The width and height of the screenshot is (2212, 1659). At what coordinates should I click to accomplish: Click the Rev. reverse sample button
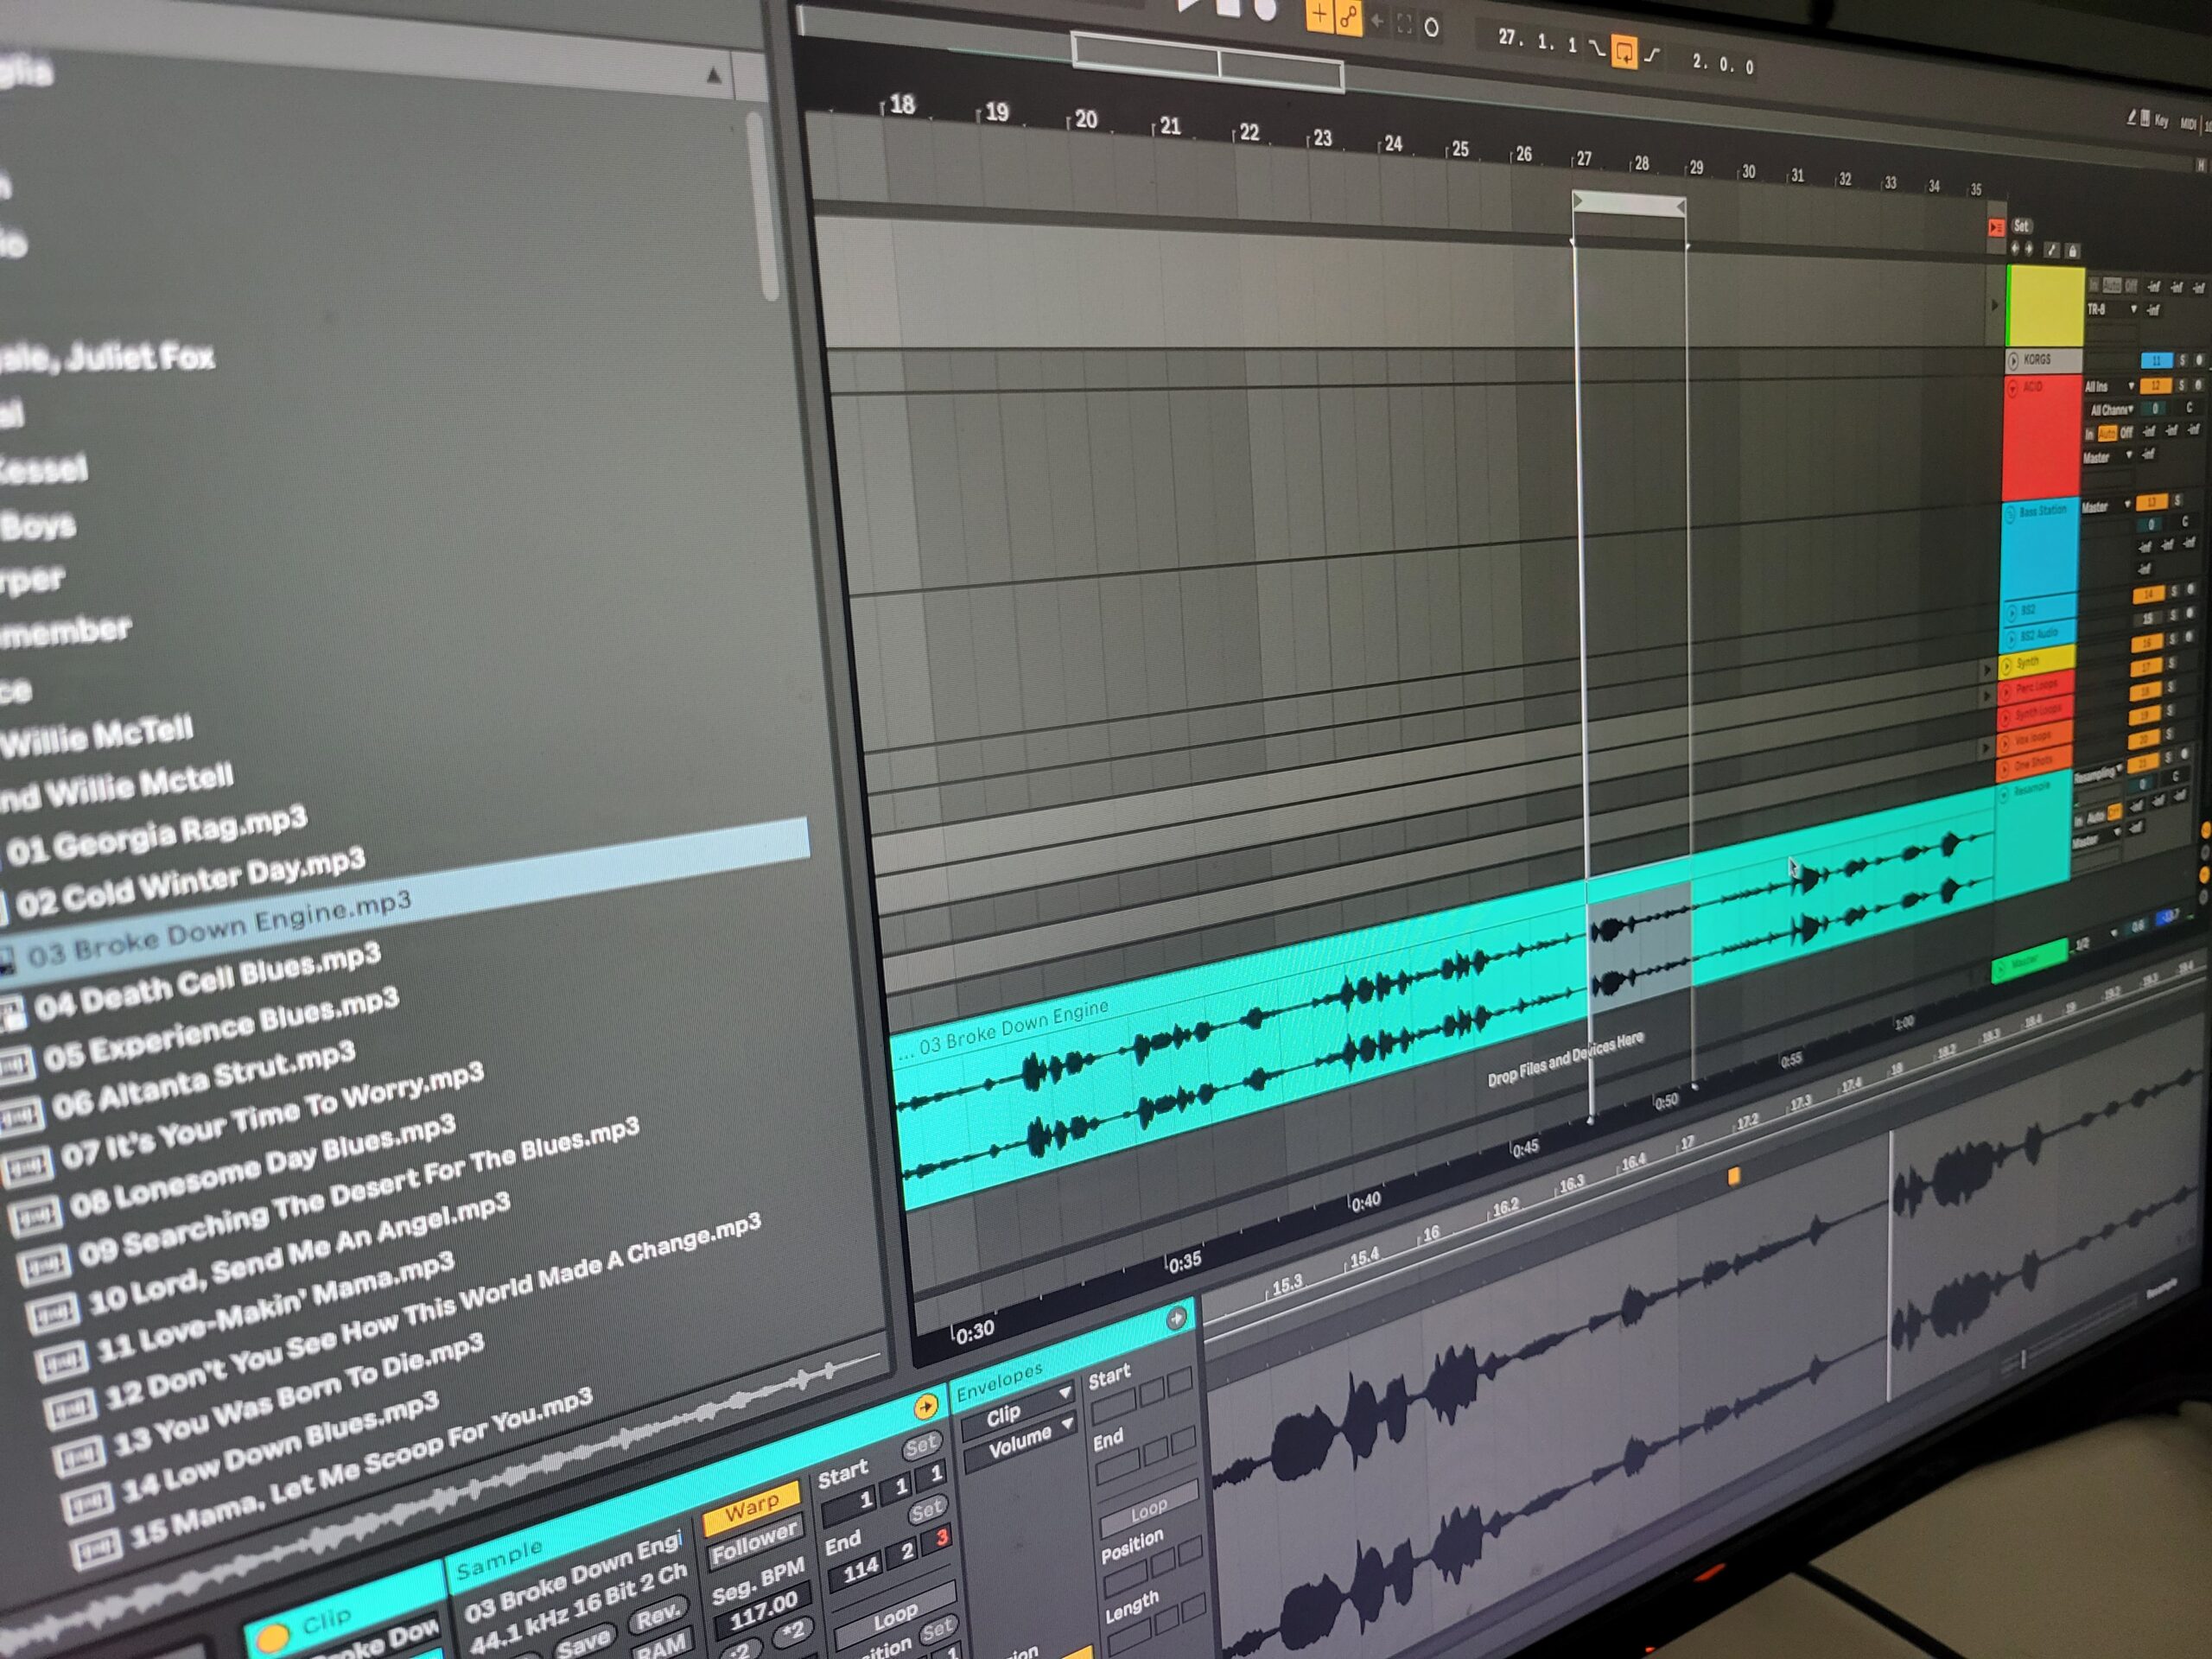tap(658, 1615)
